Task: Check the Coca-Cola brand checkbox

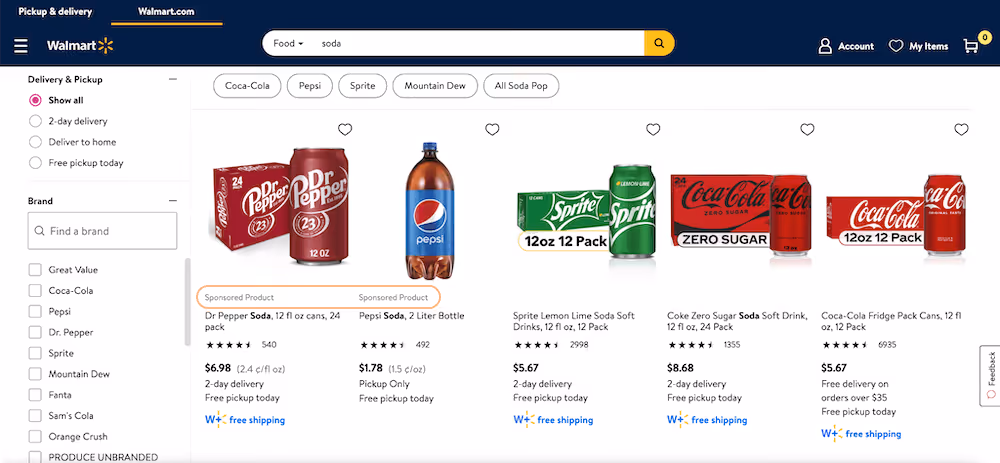Action: [35, 291]
